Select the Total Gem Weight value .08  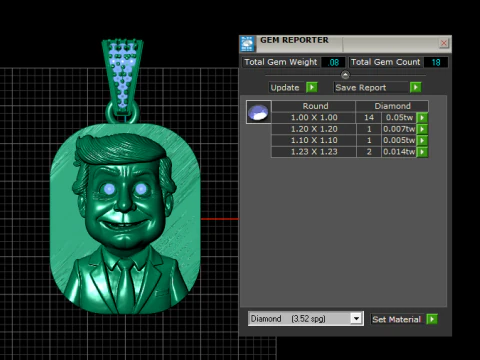click(x=333, y=62)
